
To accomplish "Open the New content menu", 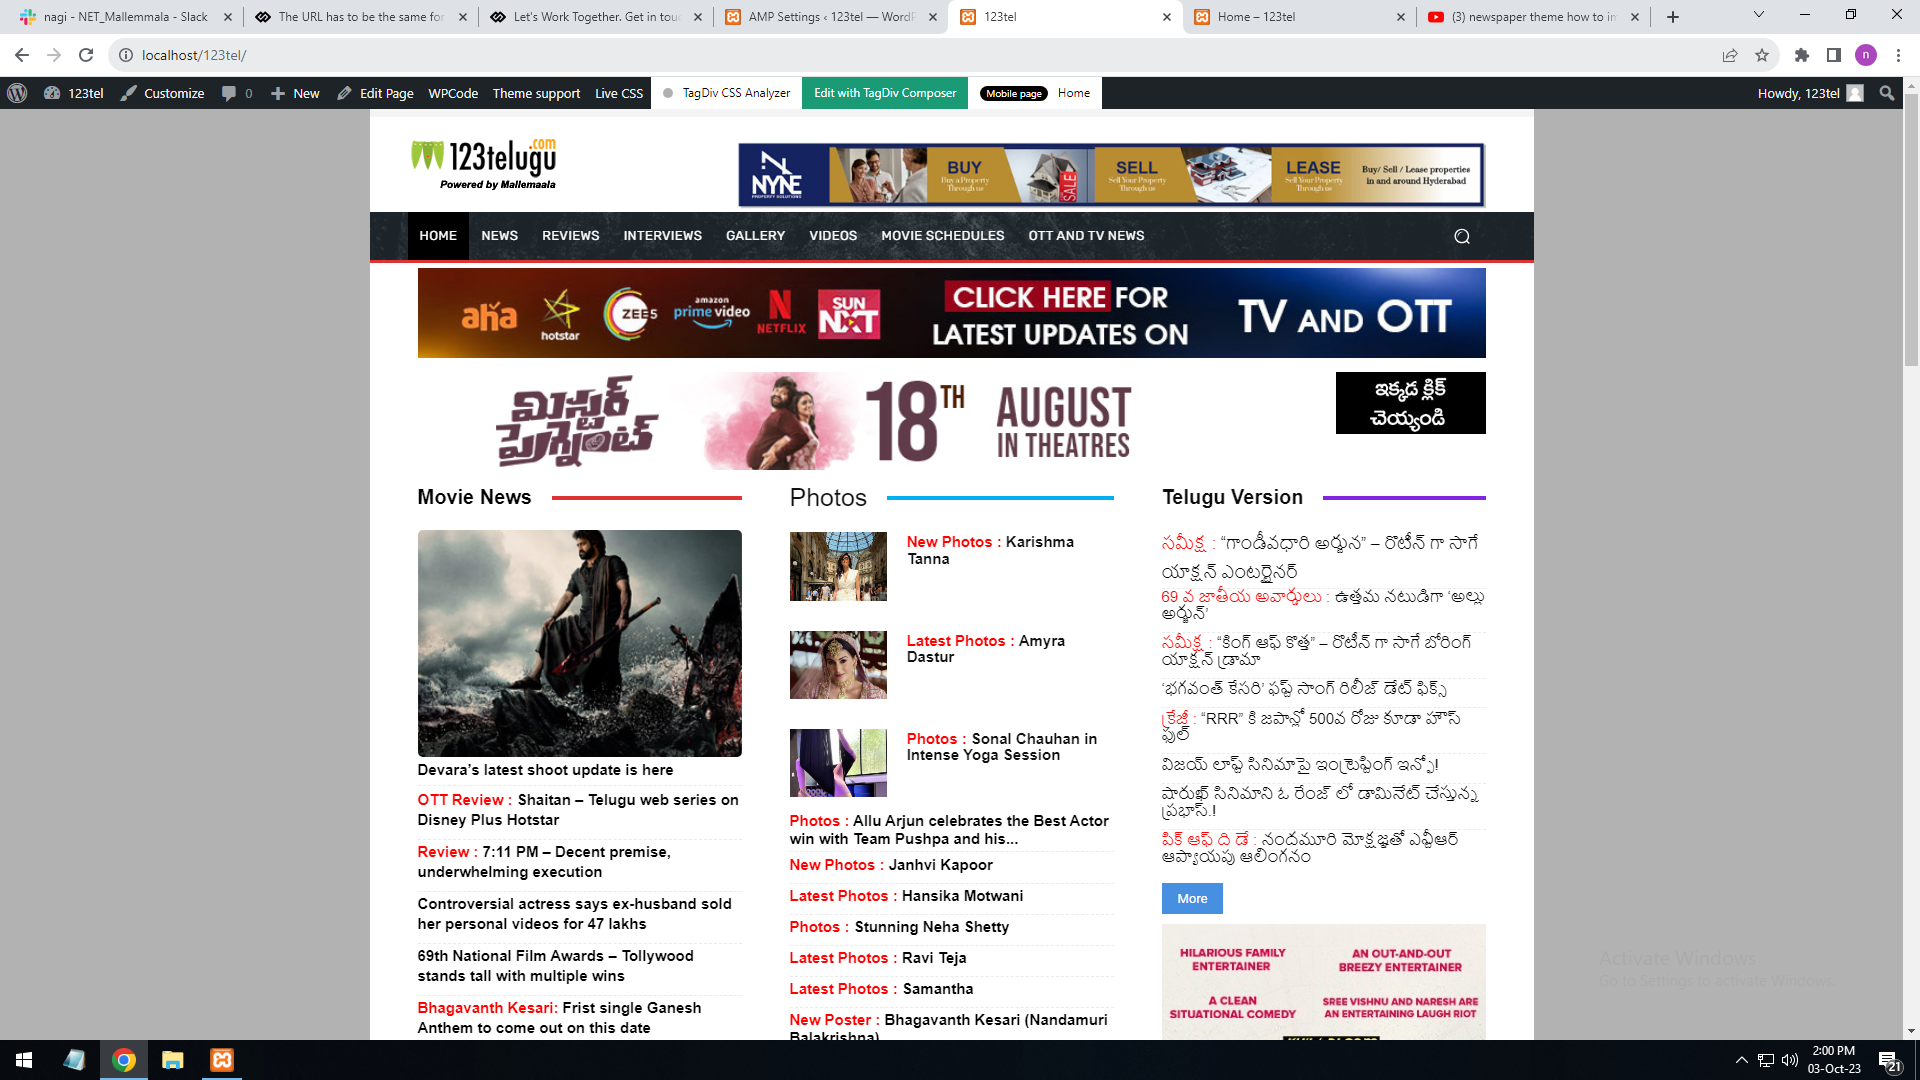I will click(295, 93).
